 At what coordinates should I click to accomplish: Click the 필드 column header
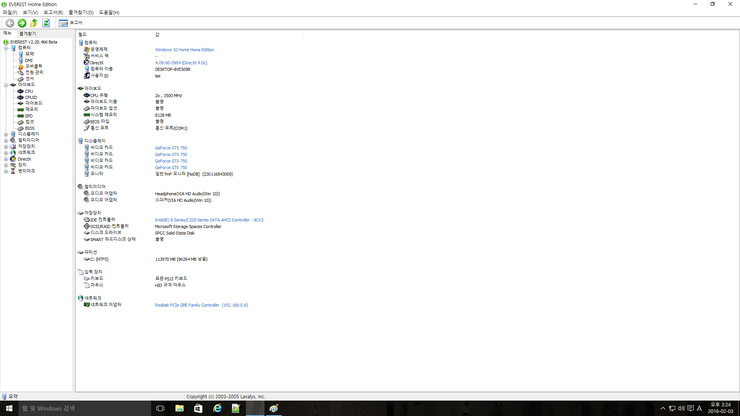pyautogui.click(x=115, y=34)
